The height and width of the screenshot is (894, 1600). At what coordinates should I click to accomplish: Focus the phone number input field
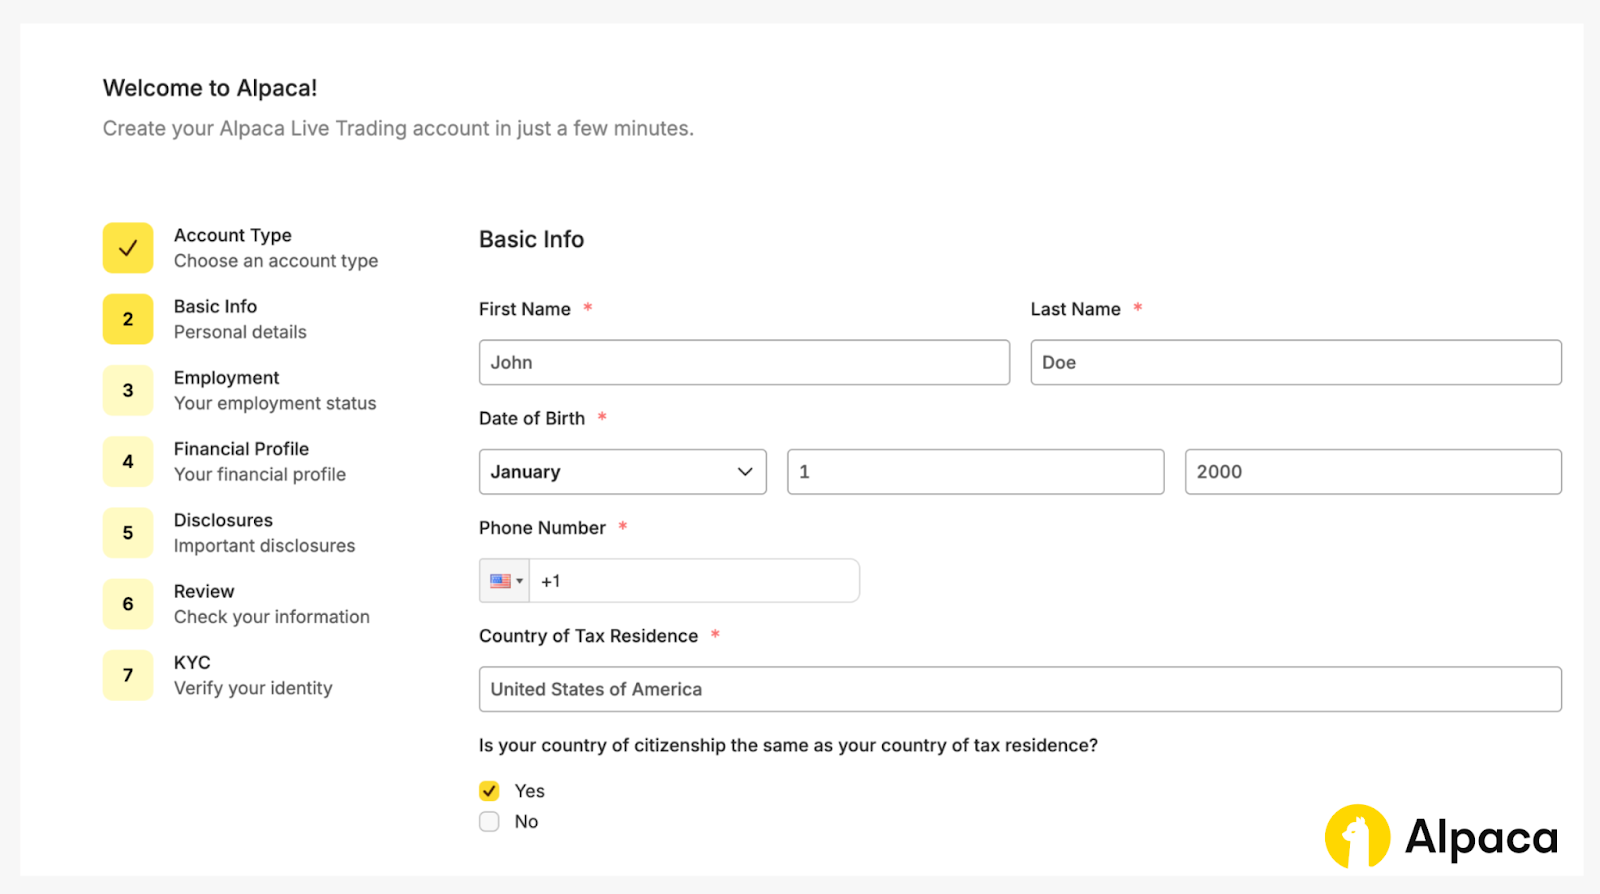click(694, 581)
